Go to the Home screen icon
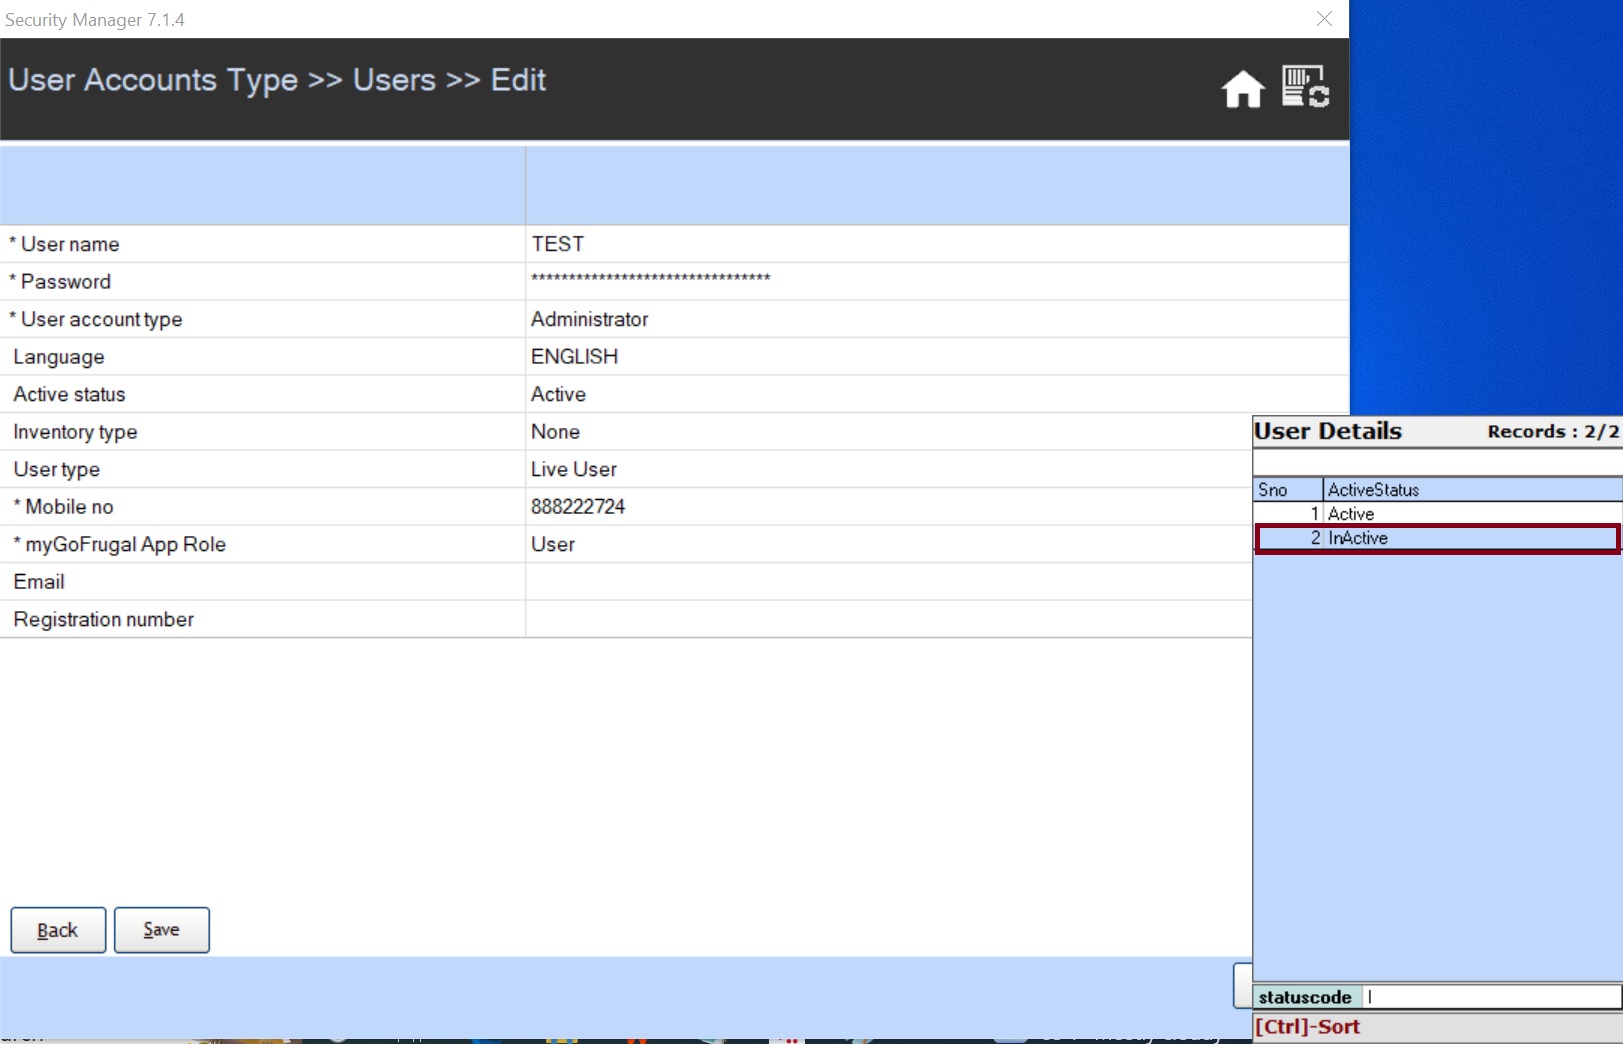The width and height of the screenshot is (1623, 1044). coord(1242,89)
